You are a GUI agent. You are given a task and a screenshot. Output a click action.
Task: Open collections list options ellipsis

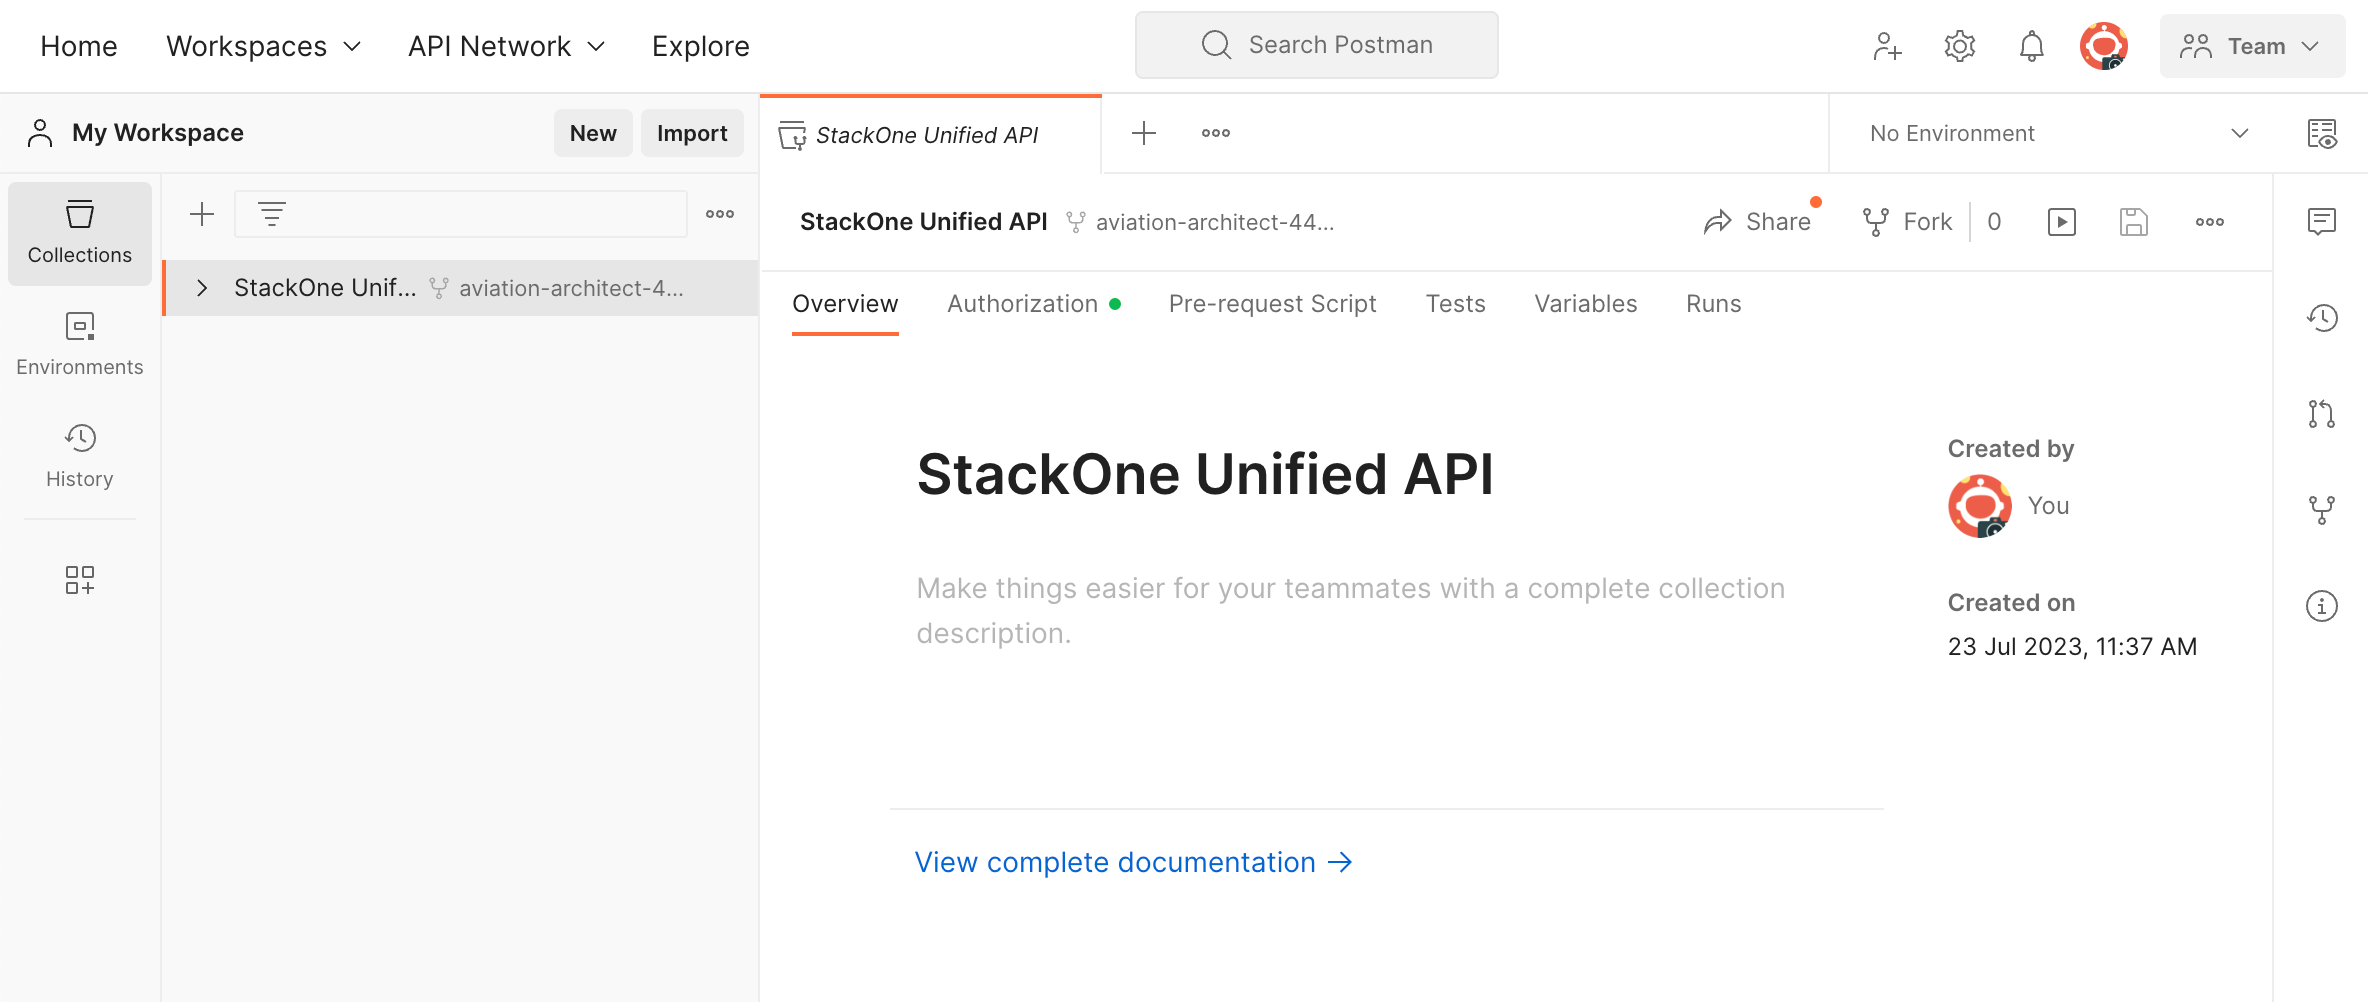720,214
